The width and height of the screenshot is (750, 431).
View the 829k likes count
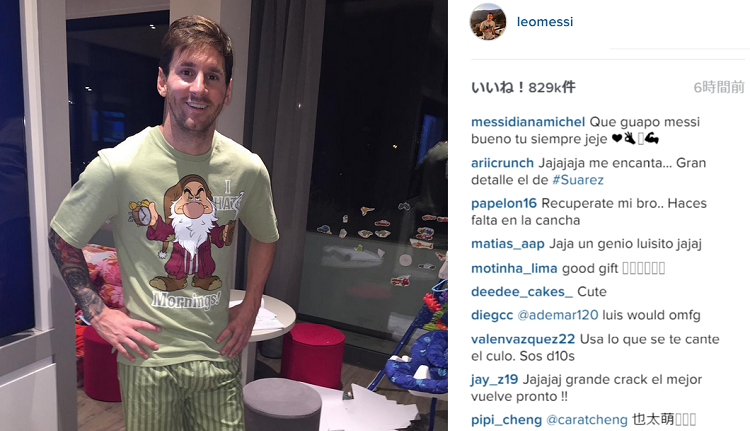pyautogui.click(x=523, y=87)
